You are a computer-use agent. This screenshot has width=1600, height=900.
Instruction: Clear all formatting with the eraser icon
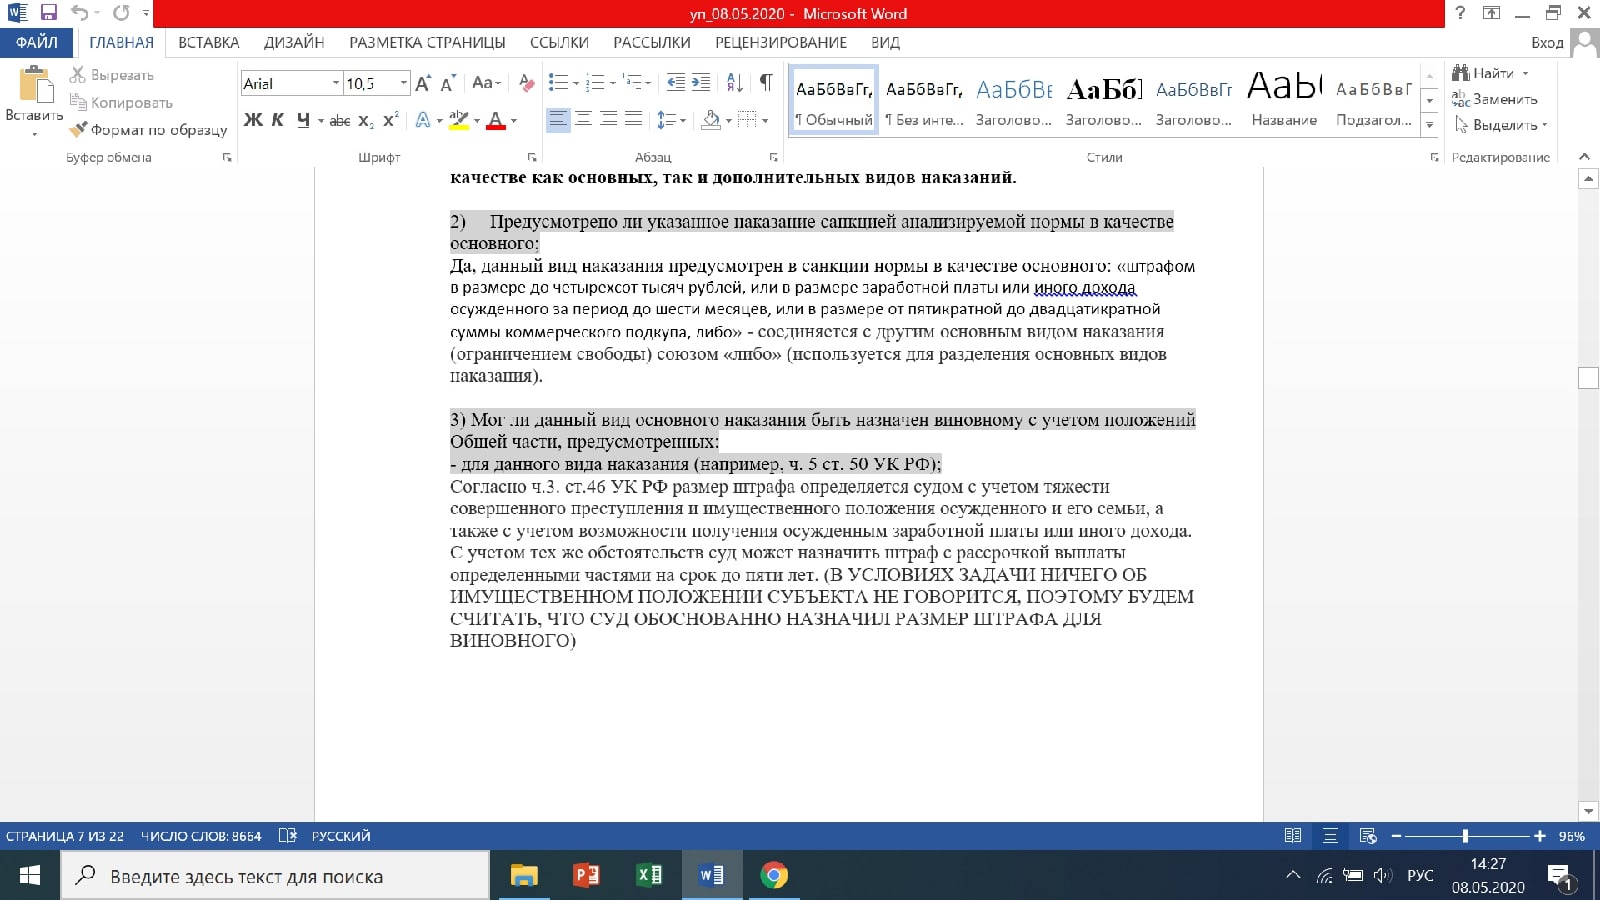[526, 83]
